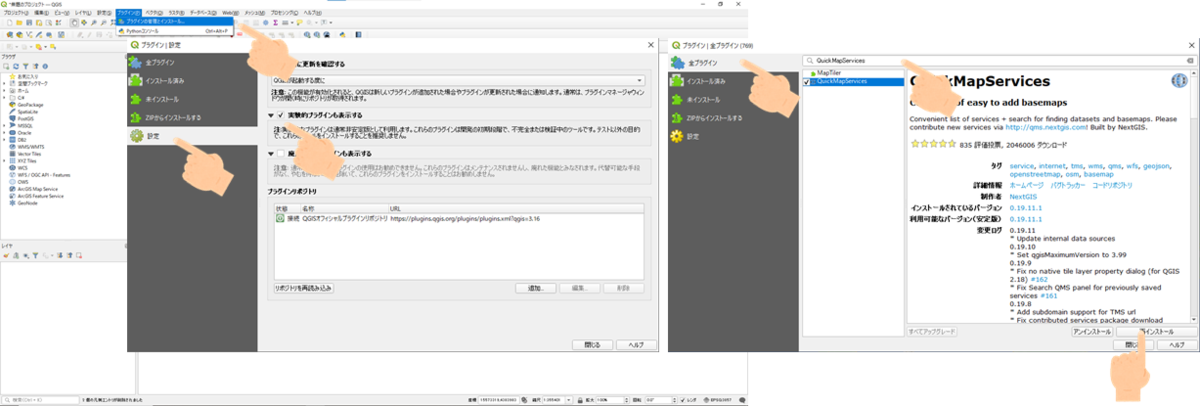Select MapTiler in plugin list
The width and height of the screenshot is (1200, 406).
(829, 73)
